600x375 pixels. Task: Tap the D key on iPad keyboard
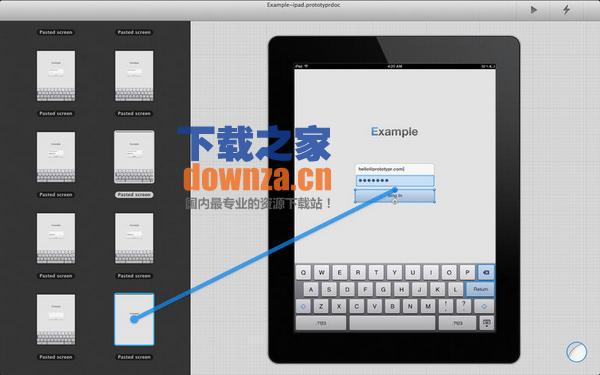[x=347, y=289]
